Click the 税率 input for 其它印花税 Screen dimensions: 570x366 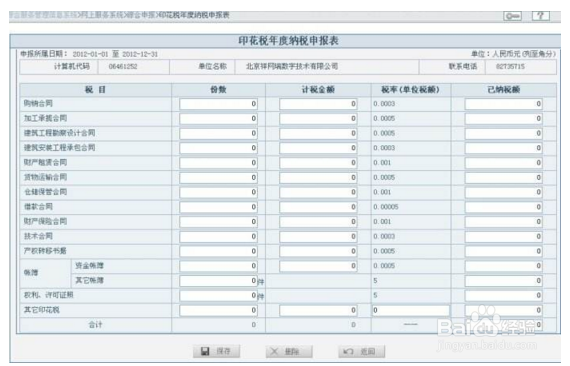click(411, 310)
